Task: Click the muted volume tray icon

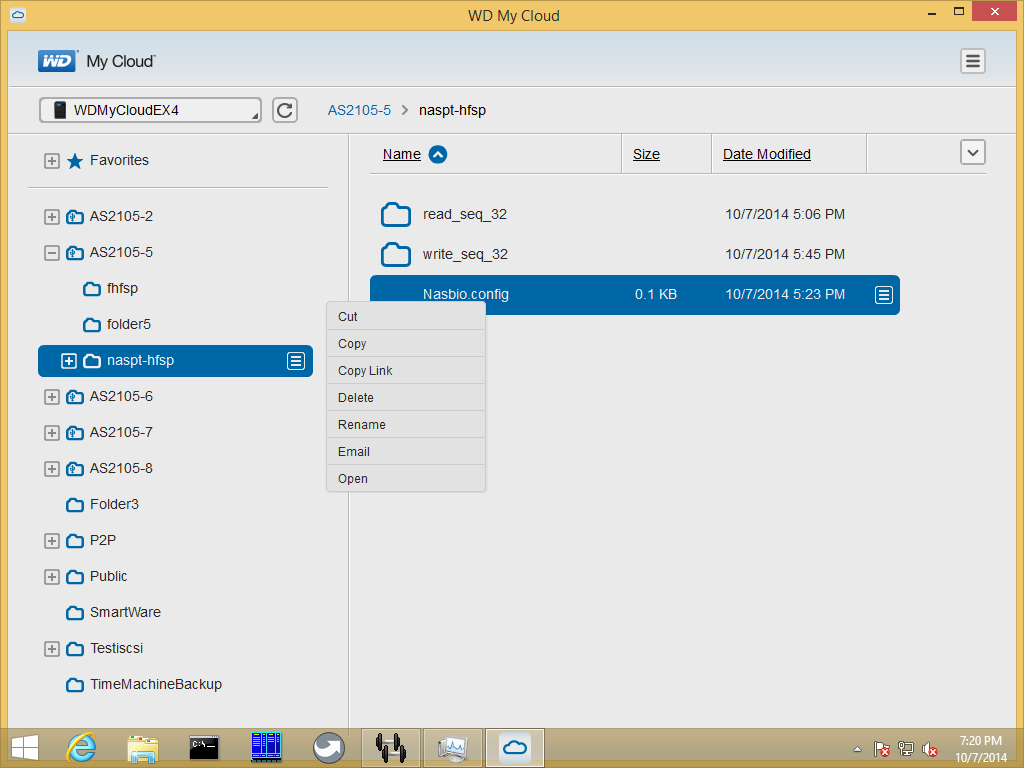Action: (929, 749)
